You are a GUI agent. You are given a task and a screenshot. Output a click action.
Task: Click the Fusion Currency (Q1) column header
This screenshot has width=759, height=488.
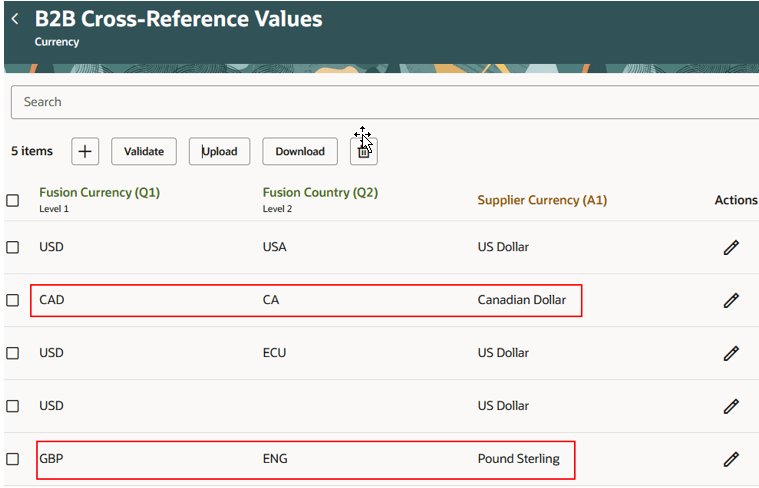(99, 193)
